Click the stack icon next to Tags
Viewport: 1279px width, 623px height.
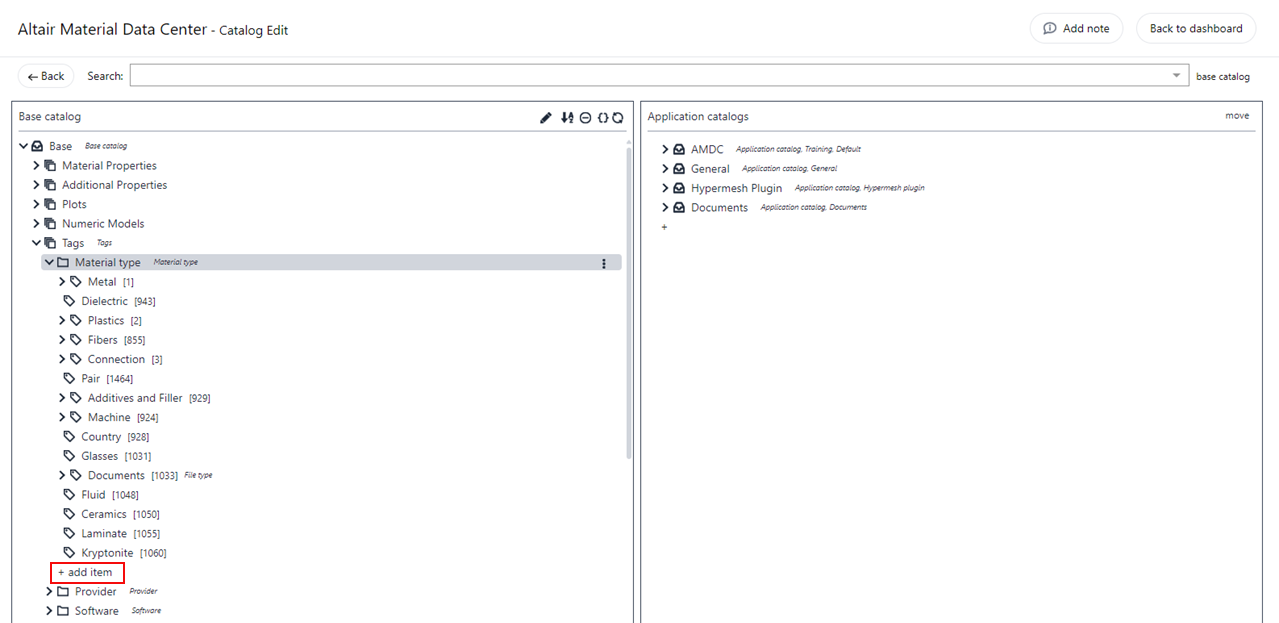pos(50,243)
